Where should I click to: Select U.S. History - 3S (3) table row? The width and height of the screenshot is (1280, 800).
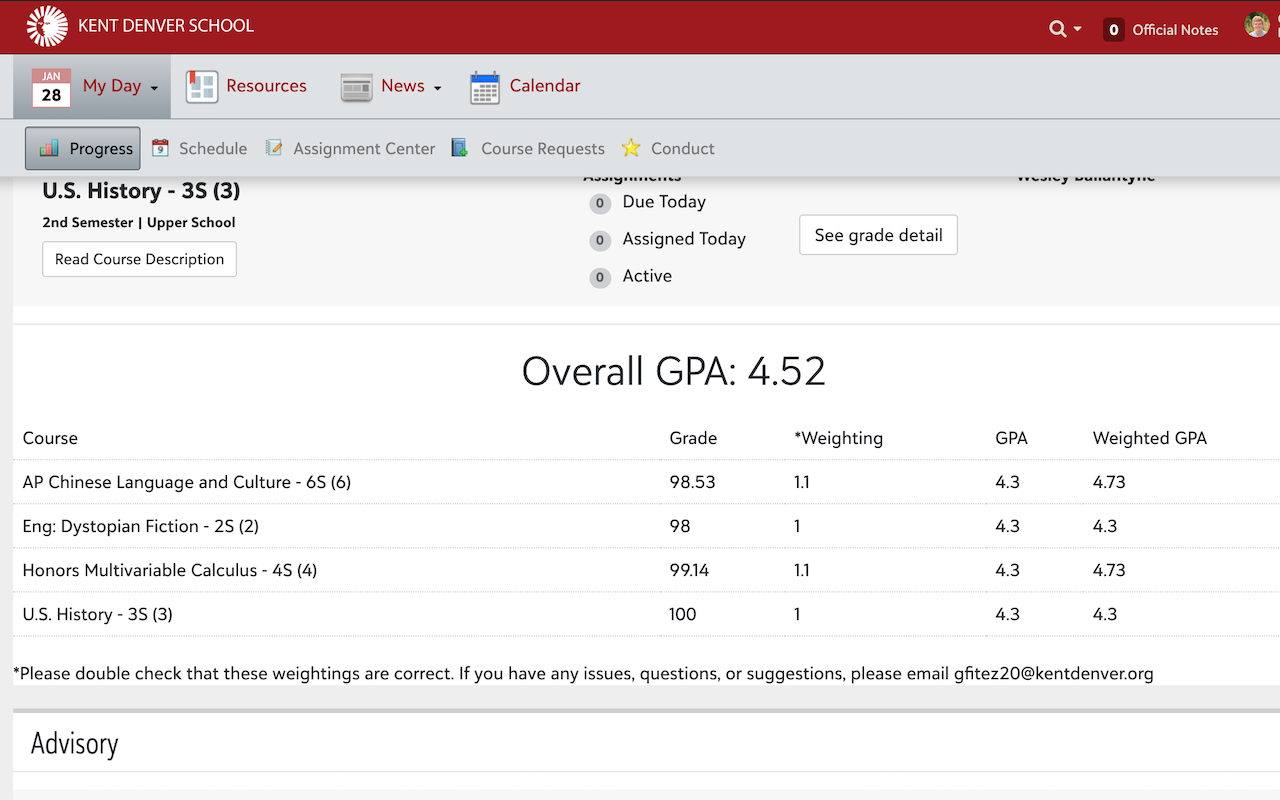[646, 614]
